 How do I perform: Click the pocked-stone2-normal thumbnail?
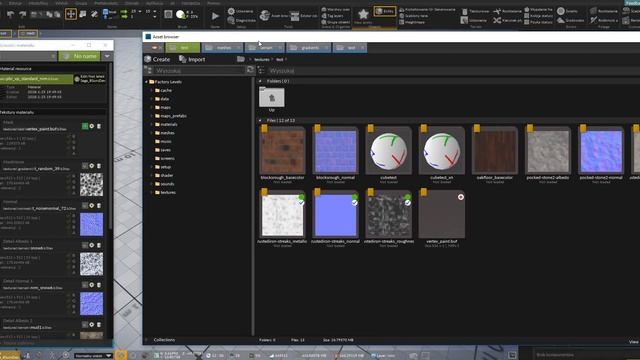(x=601, y=151)
